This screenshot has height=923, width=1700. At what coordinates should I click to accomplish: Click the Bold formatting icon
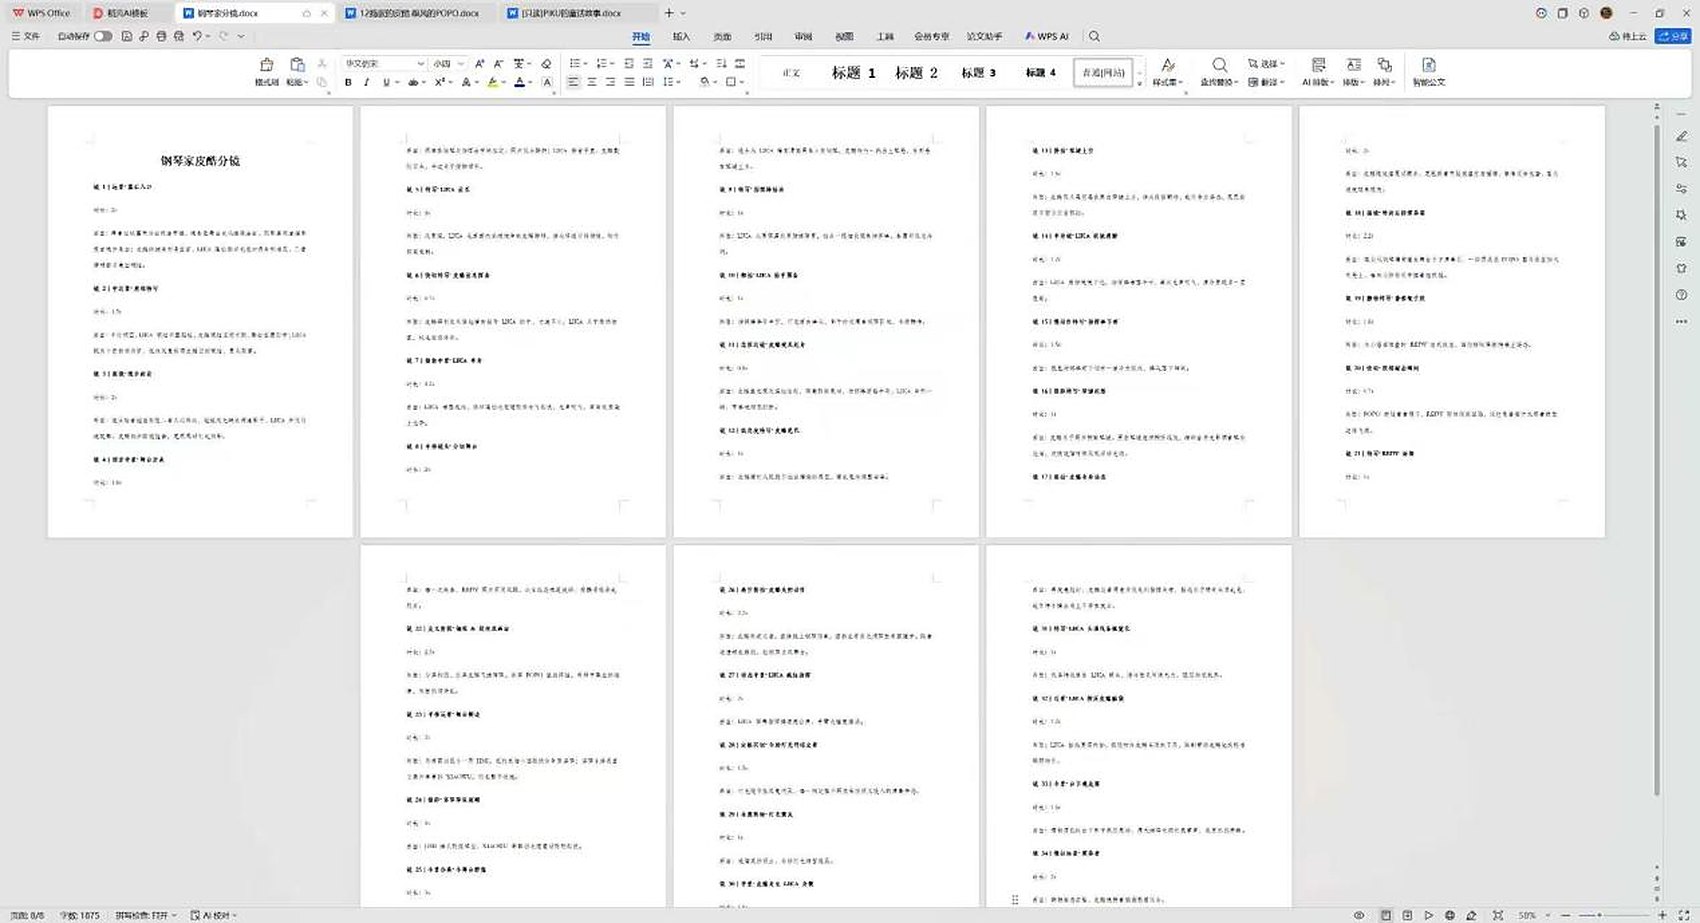click(348, 82)
